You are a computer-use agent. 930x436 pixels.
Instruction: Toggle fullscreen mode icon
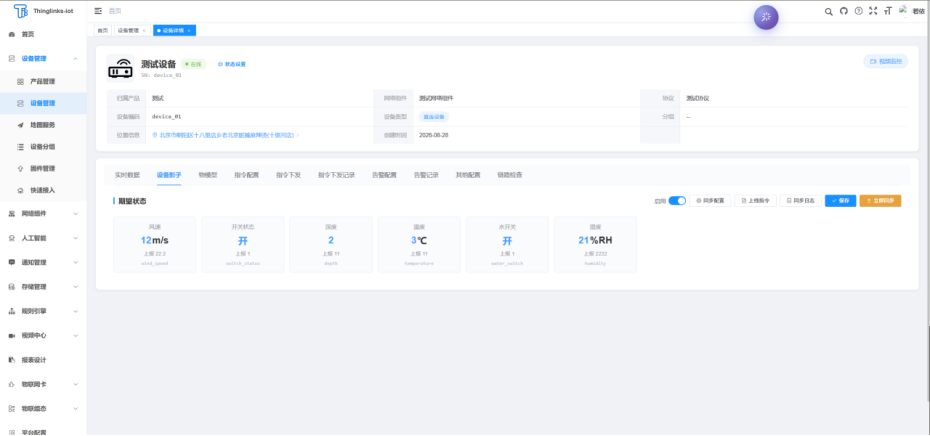tap(872, 11)
